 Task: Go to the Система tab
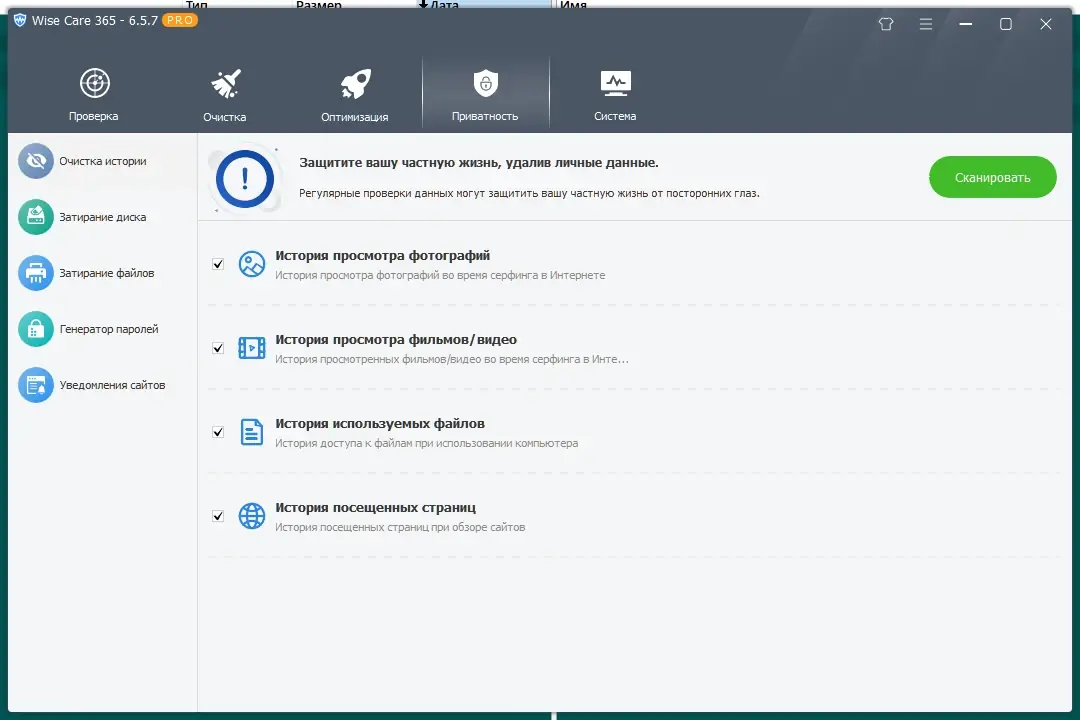click(x=615, y=94)
